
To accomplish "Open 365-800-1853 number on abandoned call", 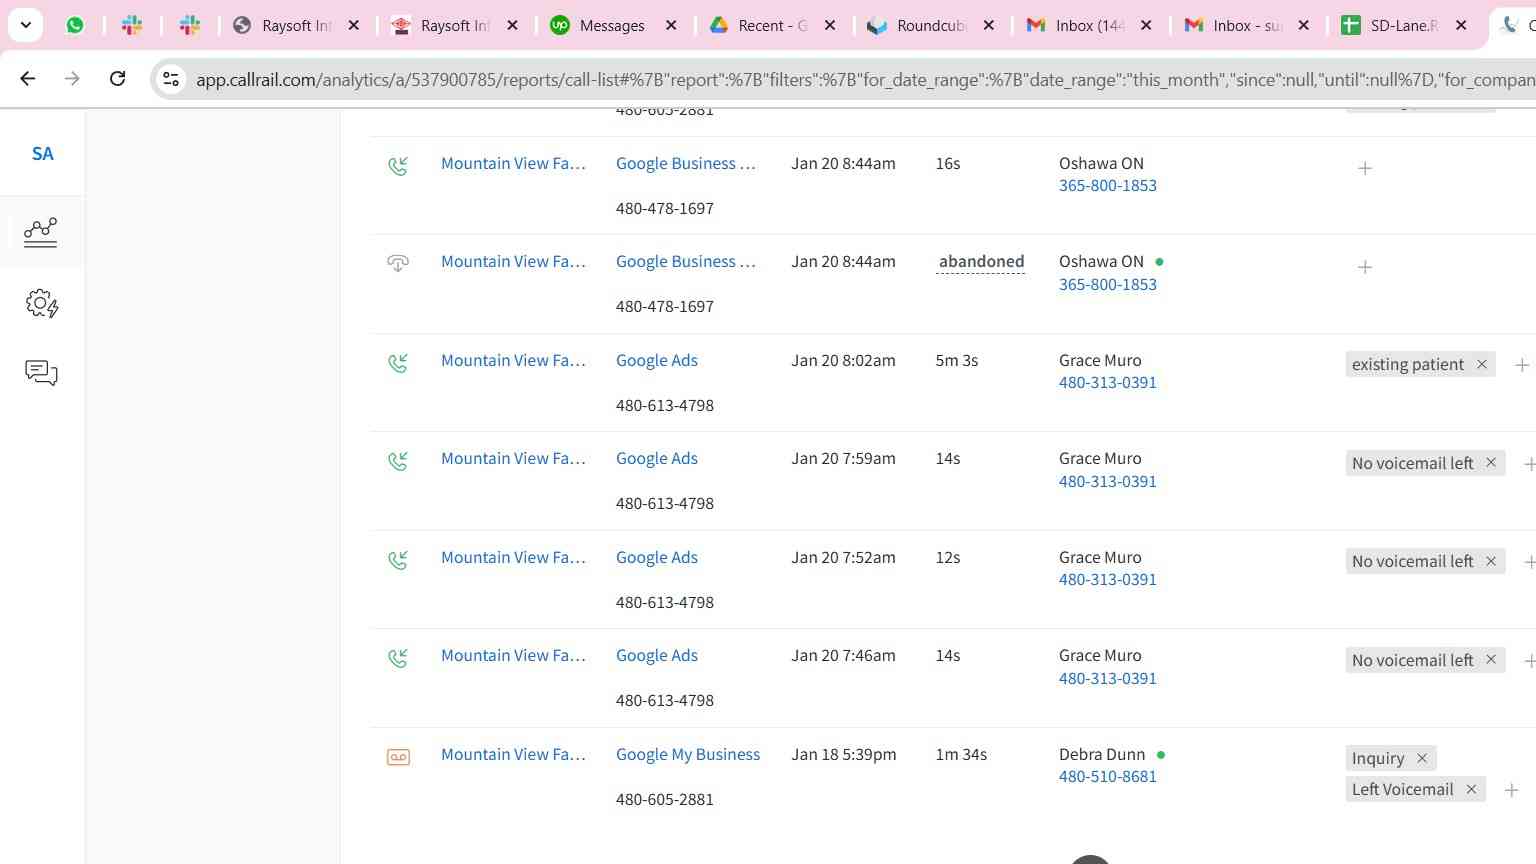I will click(1107, 284).
